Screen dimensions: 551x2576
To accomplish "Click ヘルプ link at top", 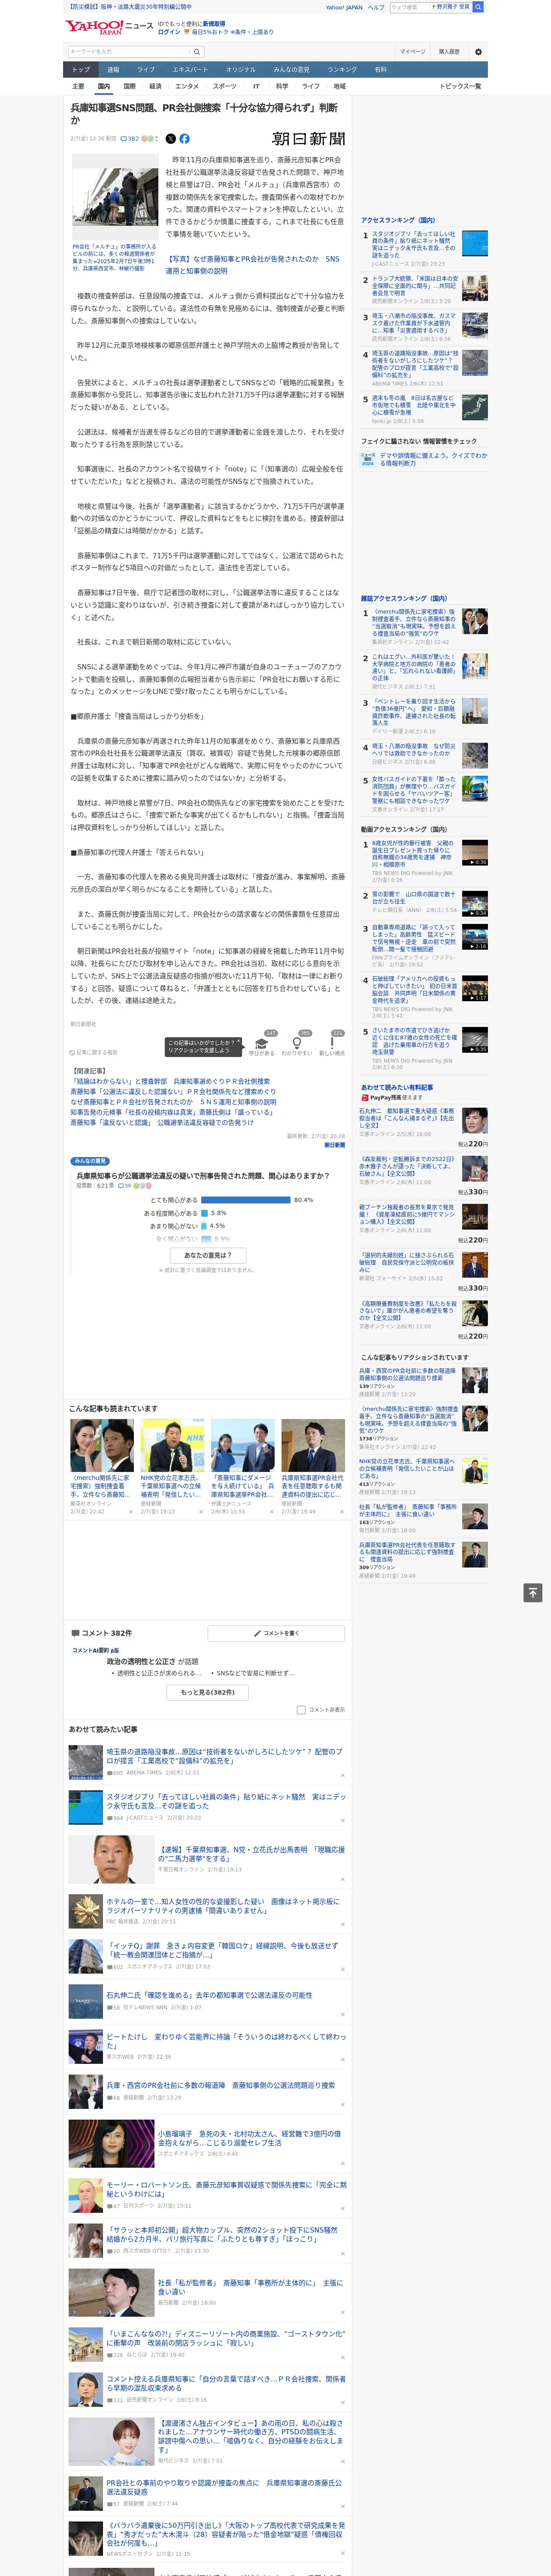I will coord(375,7).
